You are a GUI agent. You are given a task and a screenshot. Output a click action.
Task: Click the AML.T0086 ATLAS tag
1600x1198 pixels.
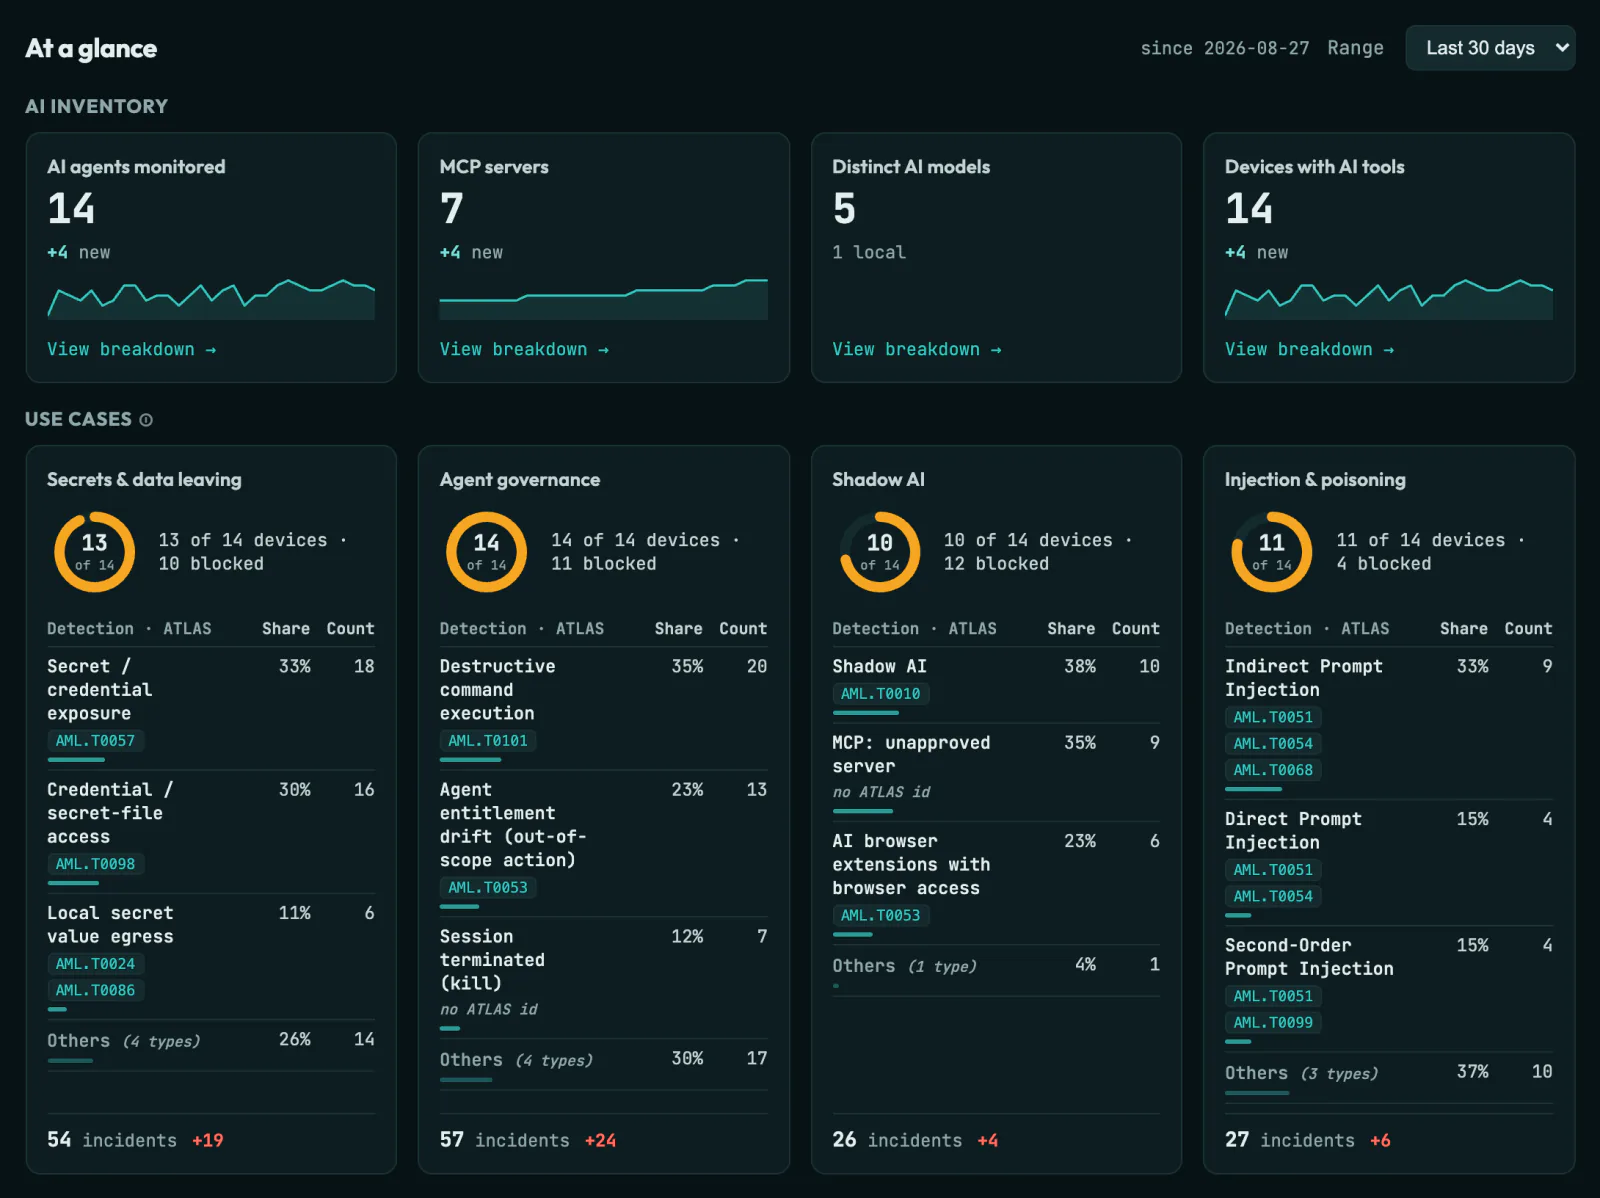(x=95, y=990)
